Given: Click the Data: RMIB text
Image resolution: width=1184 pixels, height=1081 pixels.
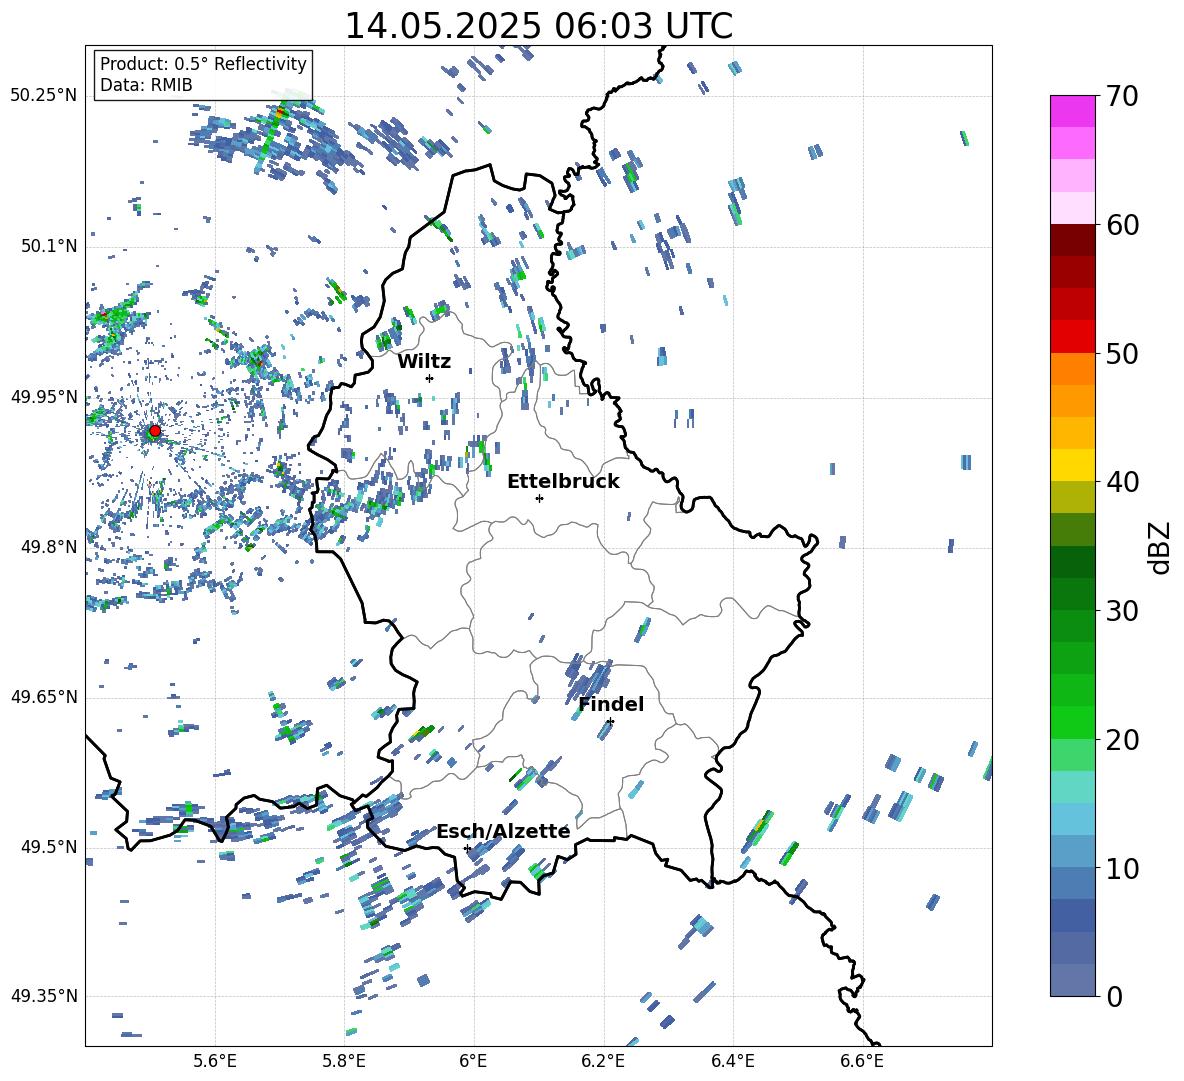Looking at the screenshot, I should coord(146,85).
